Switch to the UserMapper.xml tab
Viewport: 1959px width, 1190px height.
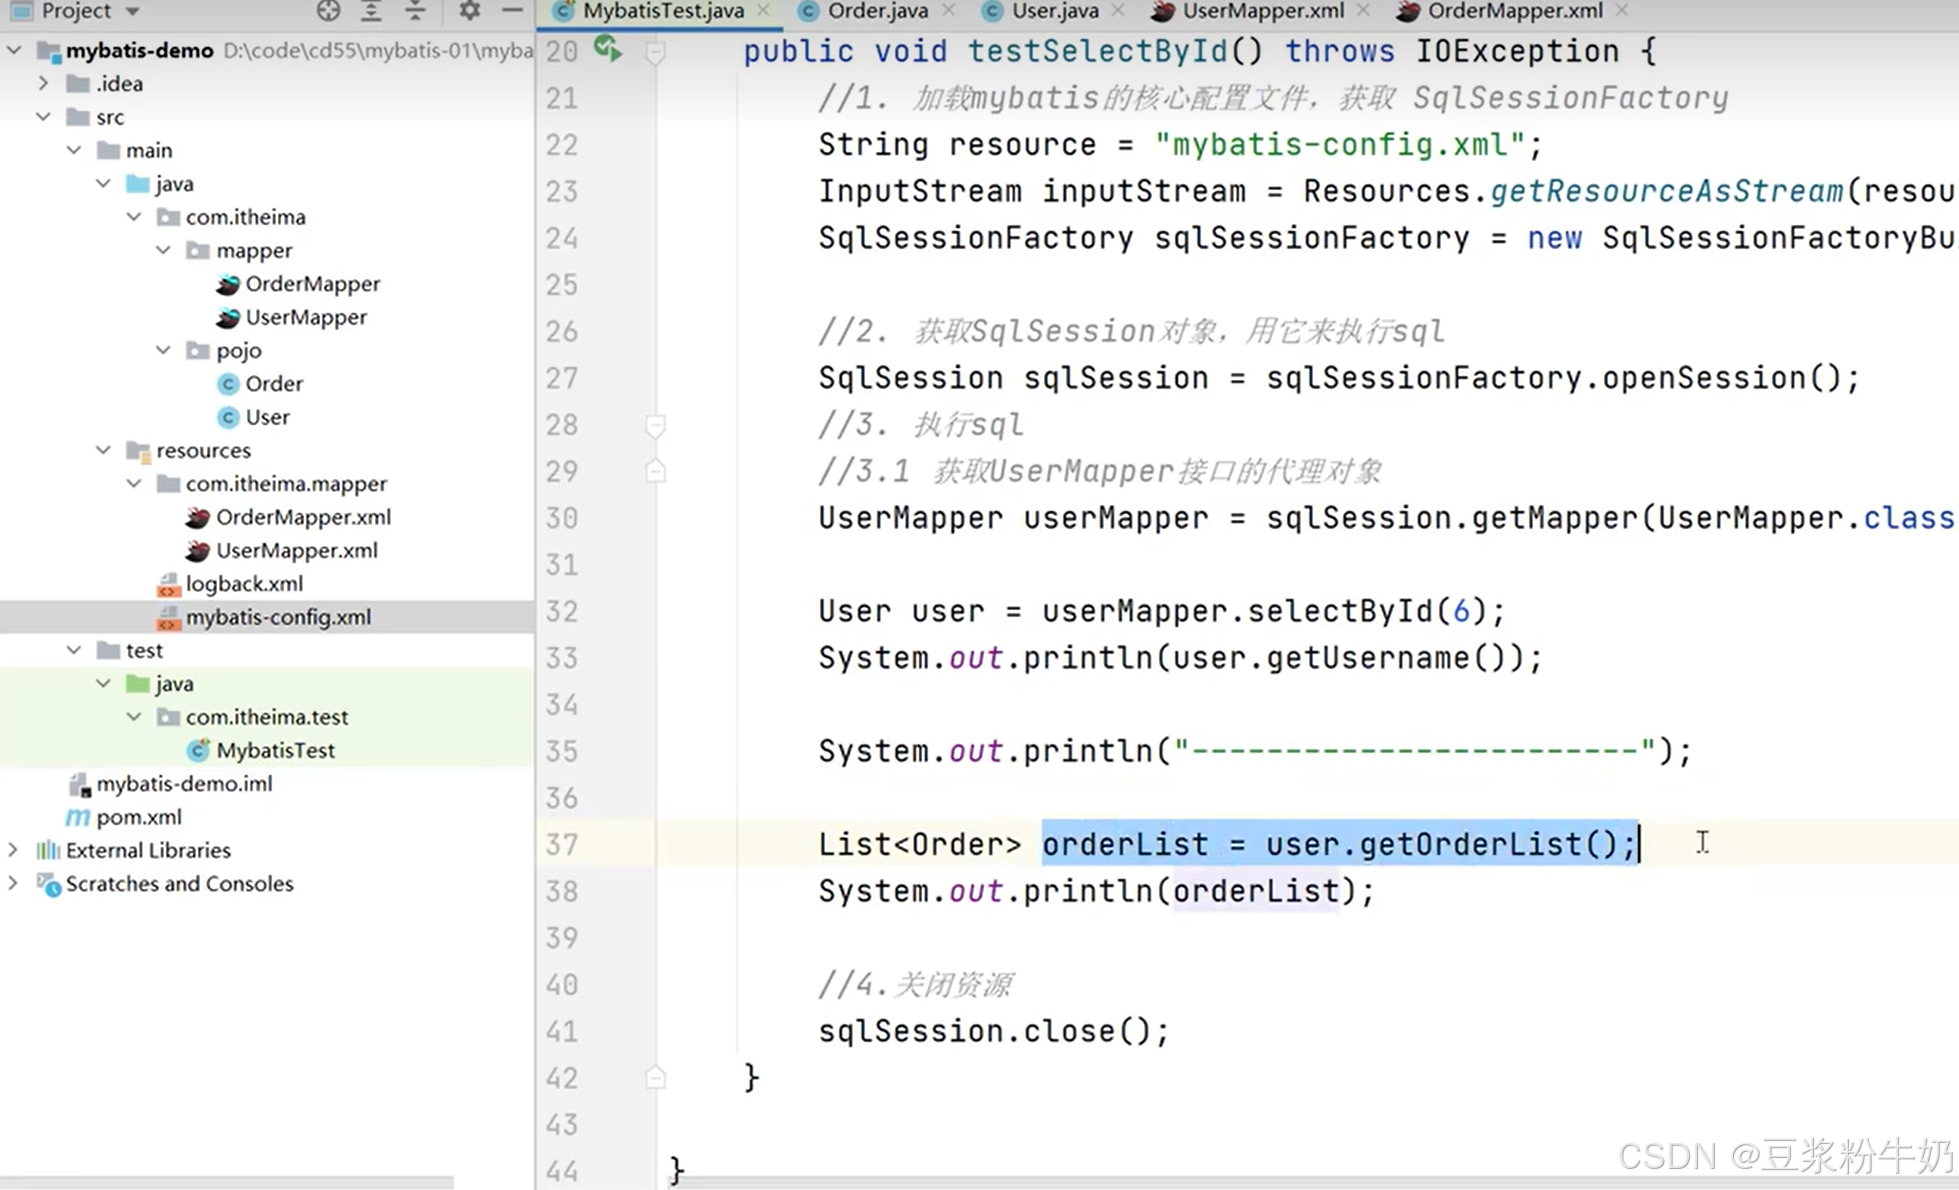click(x=1262, y=11)
